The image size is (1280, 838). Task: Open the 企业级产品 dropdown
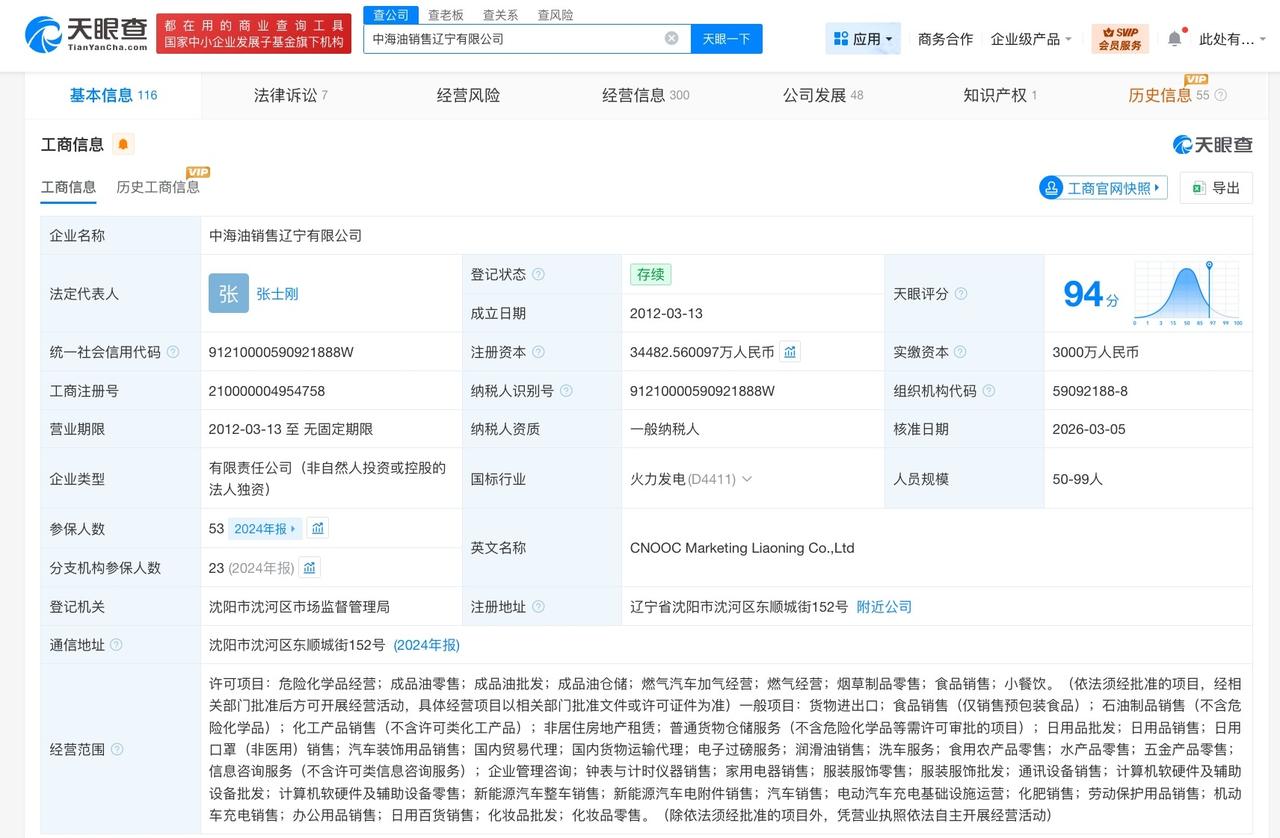point(1028,37)
